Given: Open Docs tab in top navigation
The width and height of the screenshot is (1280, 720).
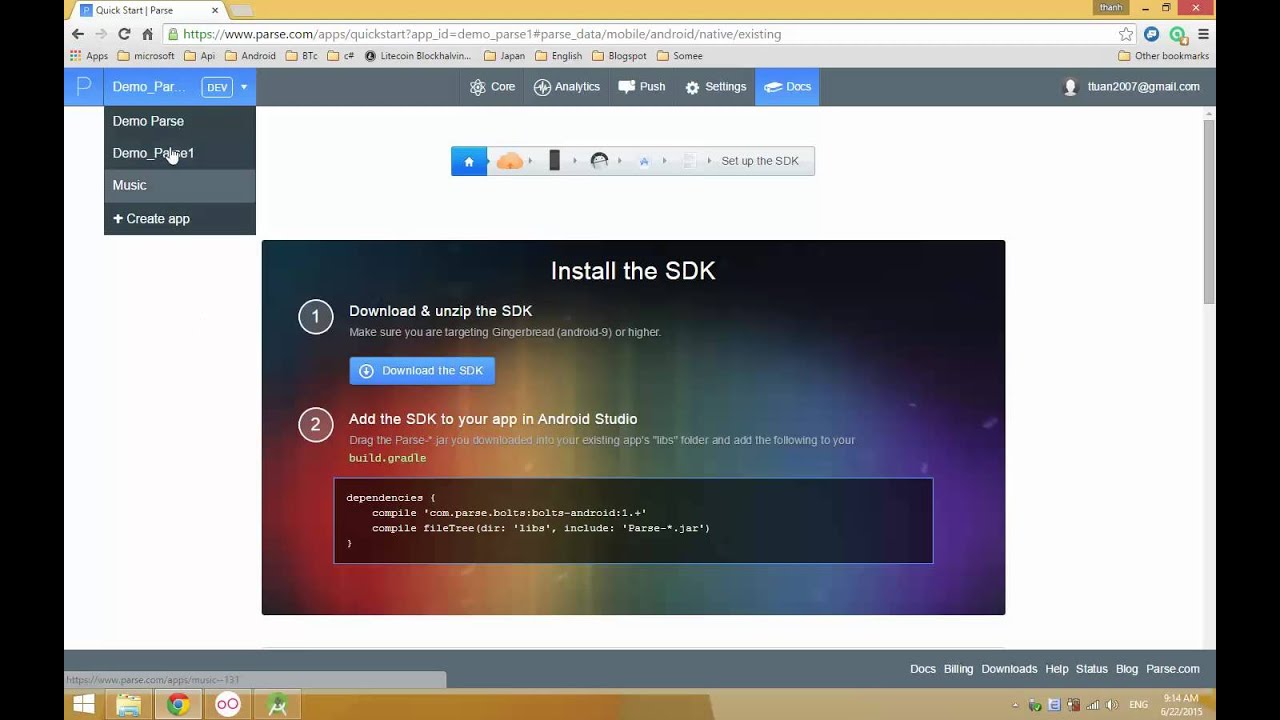Looking at the screenshot, I should (787, 87).
